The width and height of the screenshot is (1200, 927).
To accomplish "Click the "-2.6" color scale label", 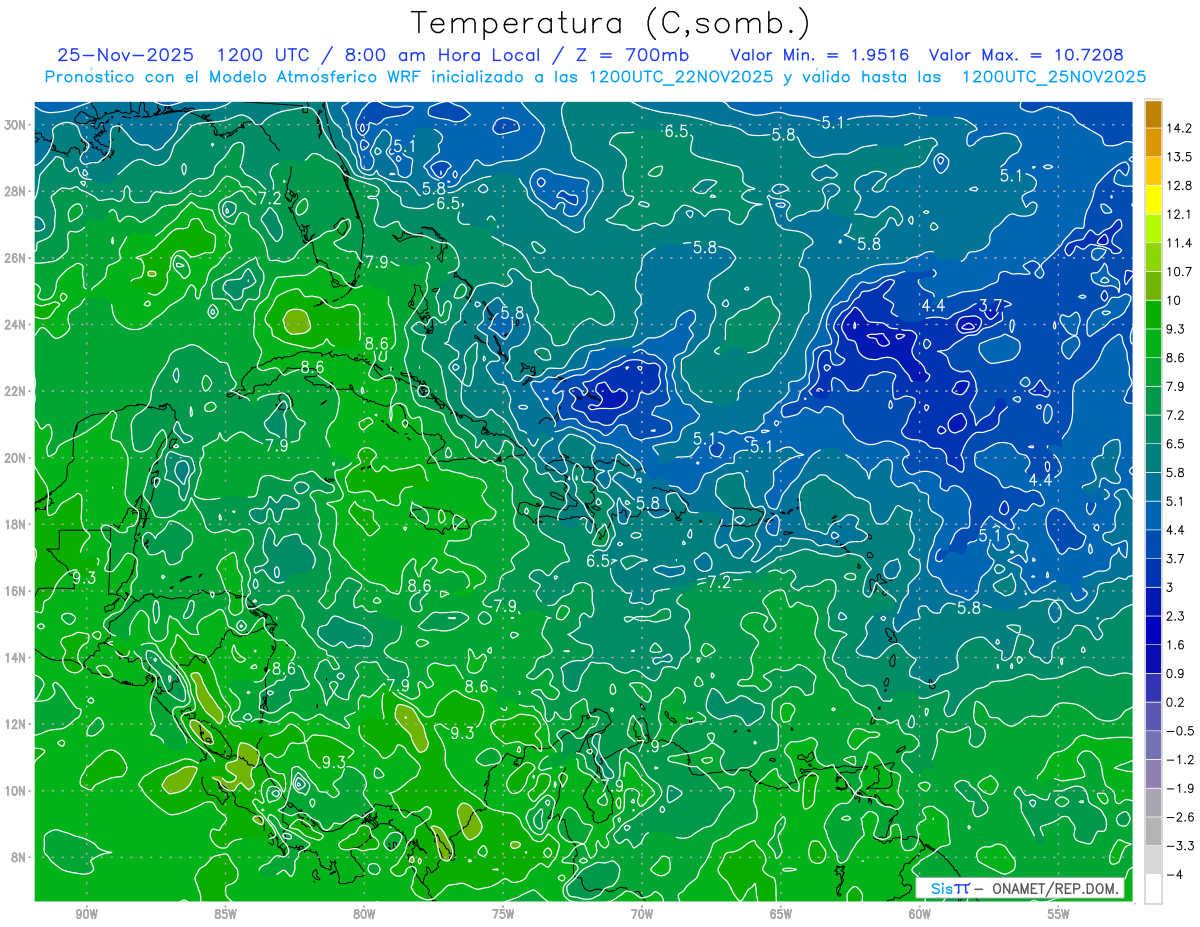I will point(1179,817).
